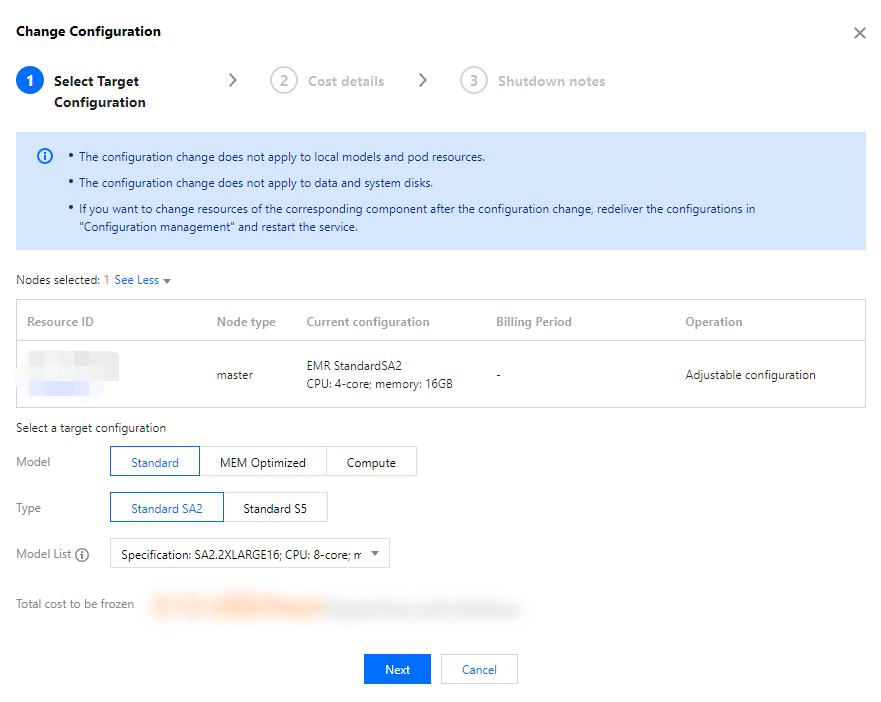Select the Standard model option

(155, 462)
